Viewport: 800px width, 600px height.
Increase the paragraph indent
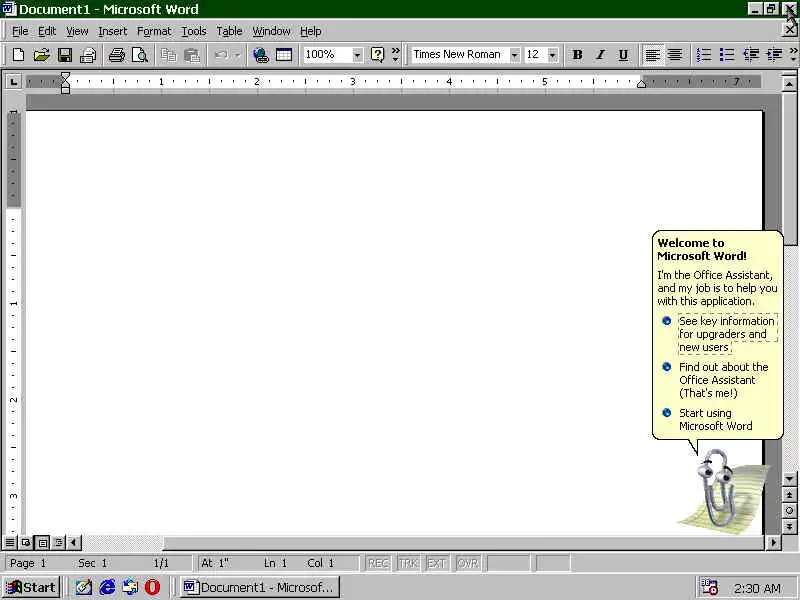click(774, 55)
